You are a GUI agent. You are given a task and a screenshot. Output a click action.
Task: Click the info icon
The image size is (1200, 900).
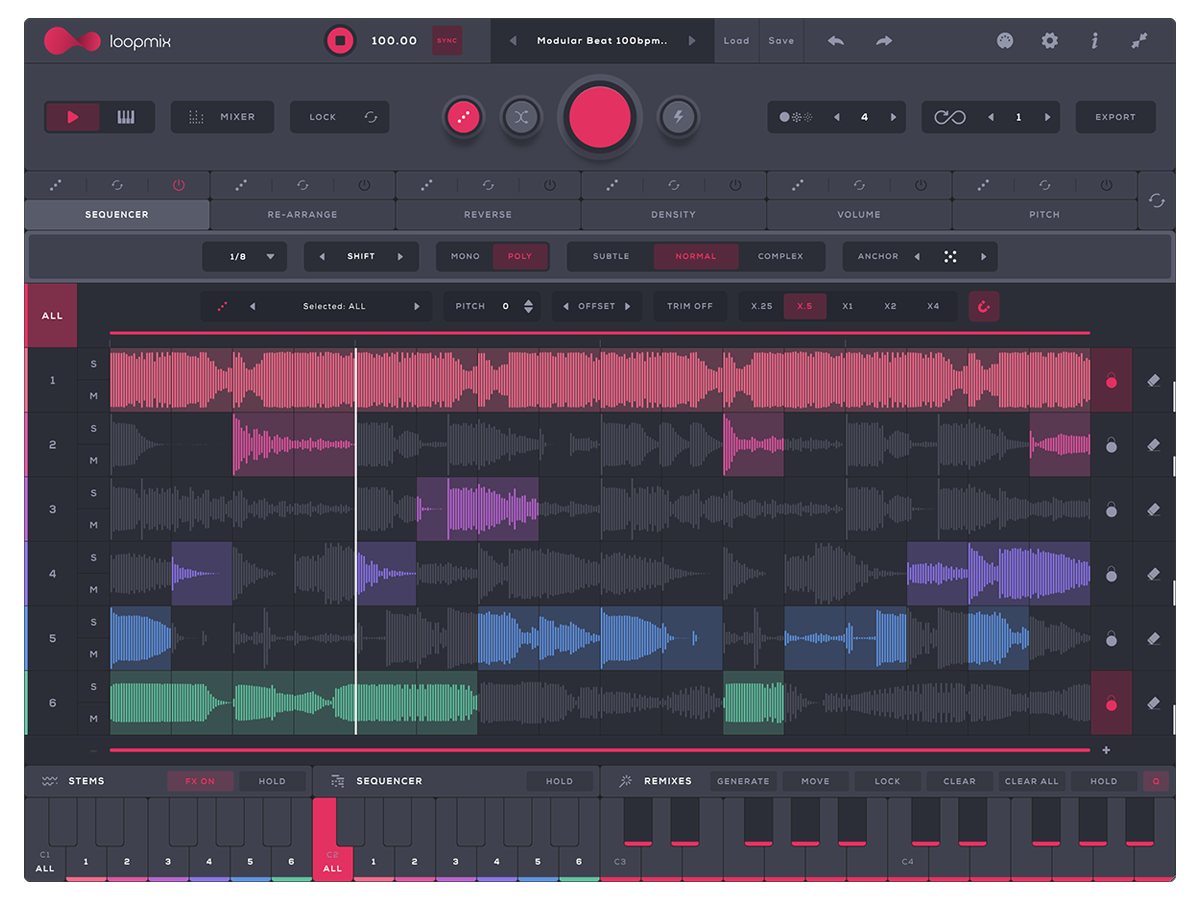[1095, 41]
